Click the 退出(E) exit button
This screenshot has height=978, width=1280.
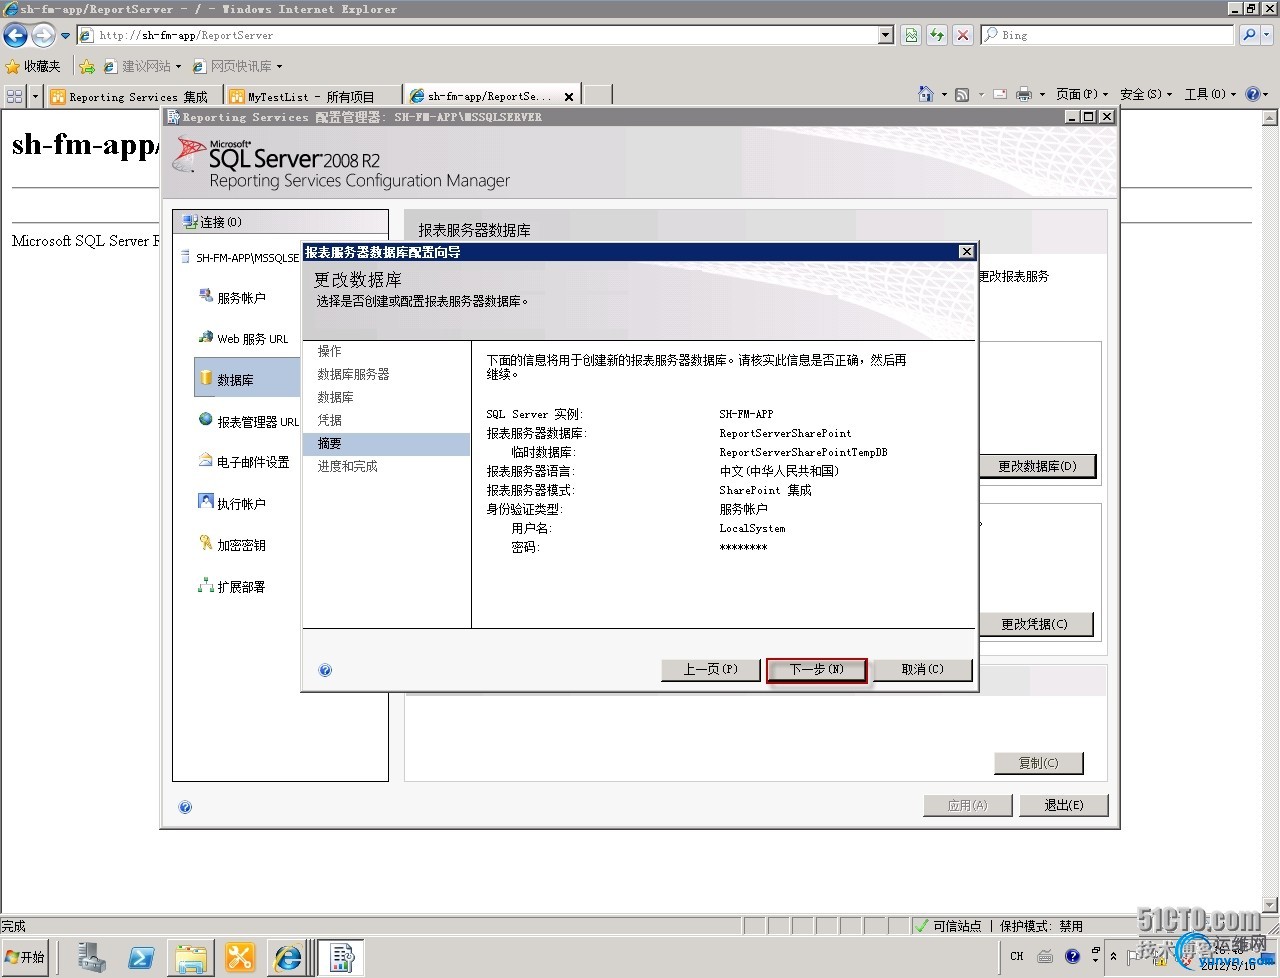pos(1064,805)
